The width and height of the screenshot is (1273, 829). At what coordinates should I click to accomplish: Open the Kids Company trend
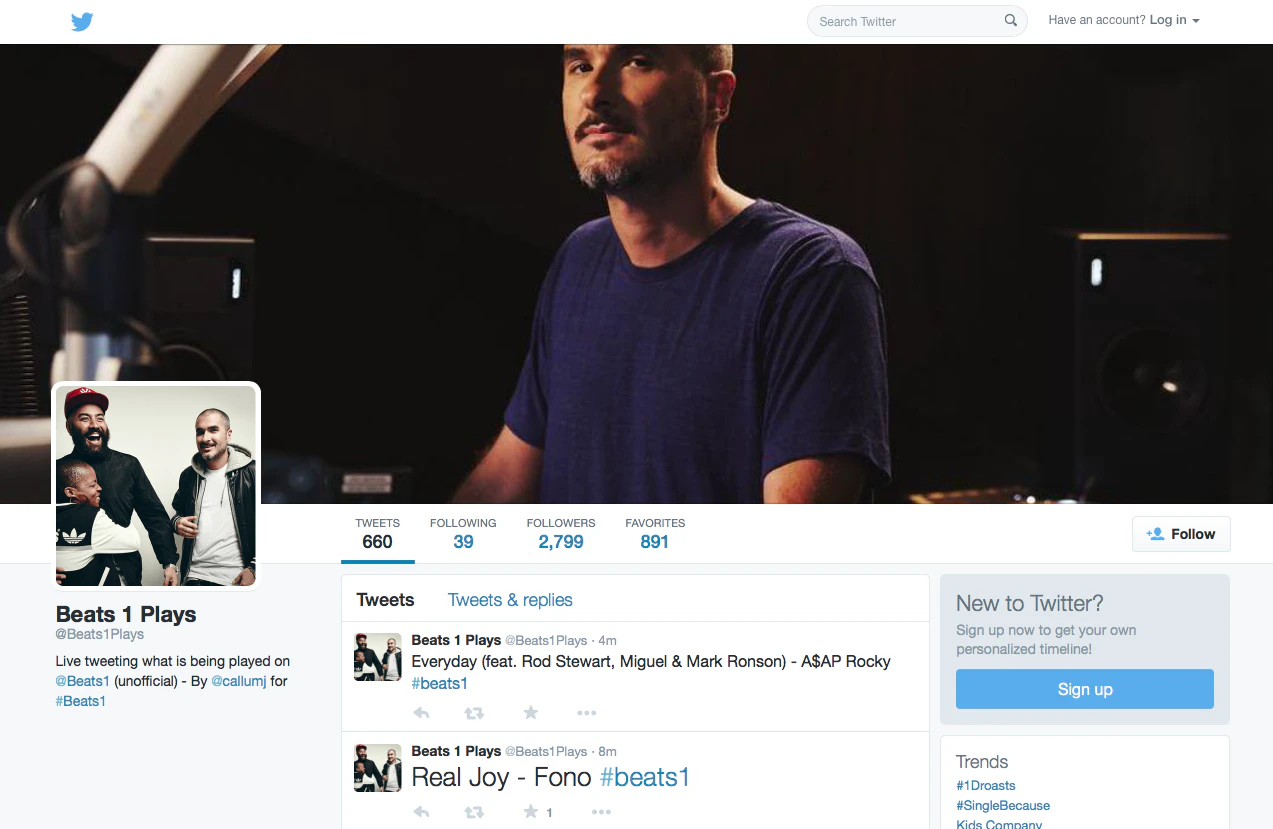coord(999,824)
